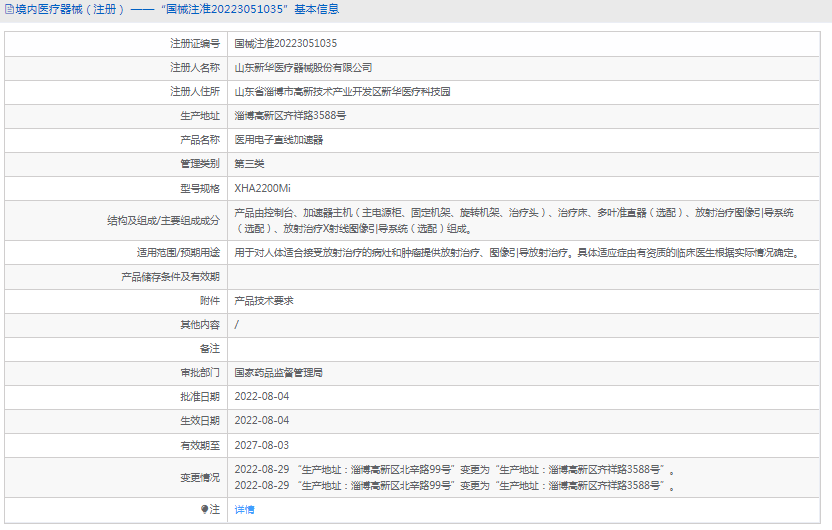Select approval date 2022-08-04 in 批准日期 row
The width and height of the screenshot is (832, 530).
tap(262, 397)
